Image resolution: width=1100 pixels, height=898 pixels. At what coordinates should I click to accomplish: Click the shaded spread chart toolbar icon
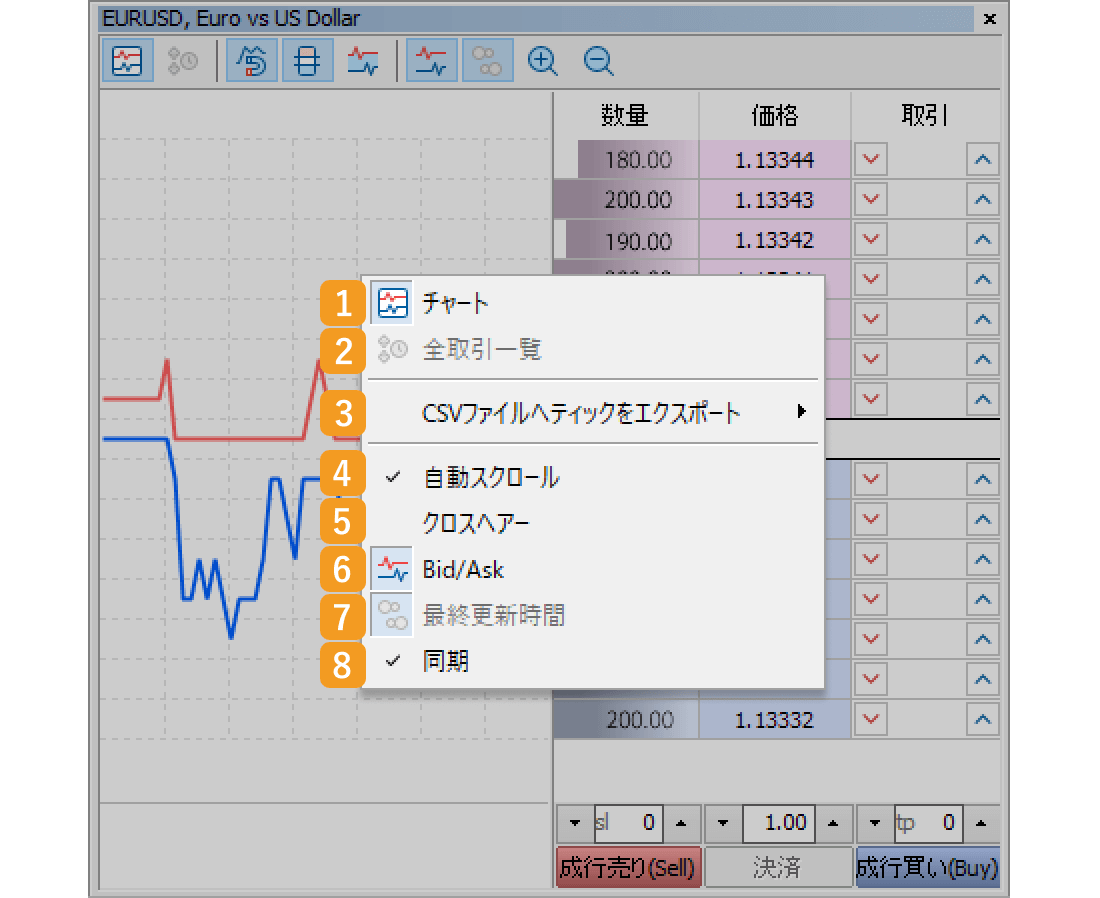coord(363,61)
